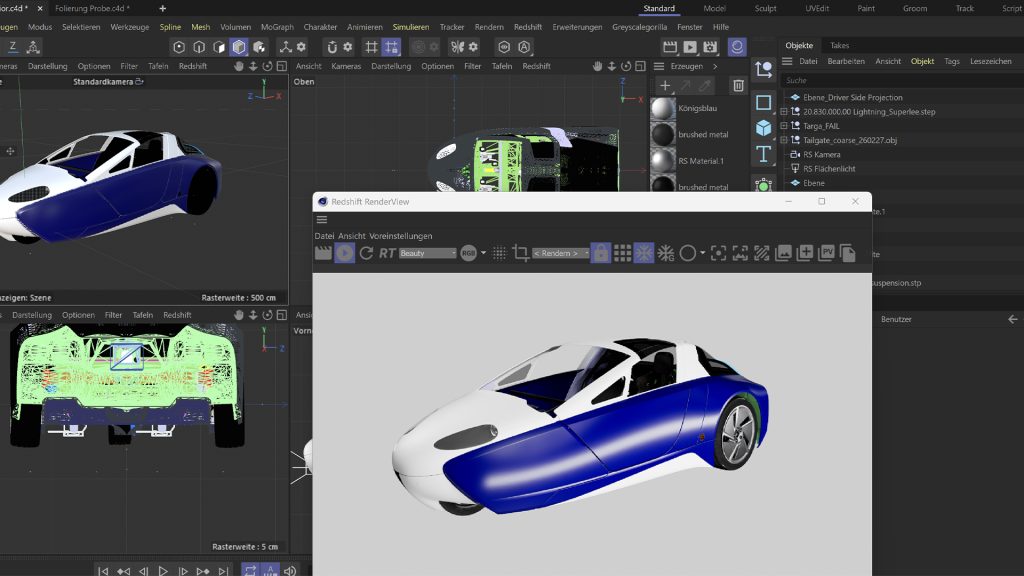This screenshot has width=1024, height=576.
Task: Toggle the Z axis lock icon
Action: pyautogui.click(x=12, y=47)
